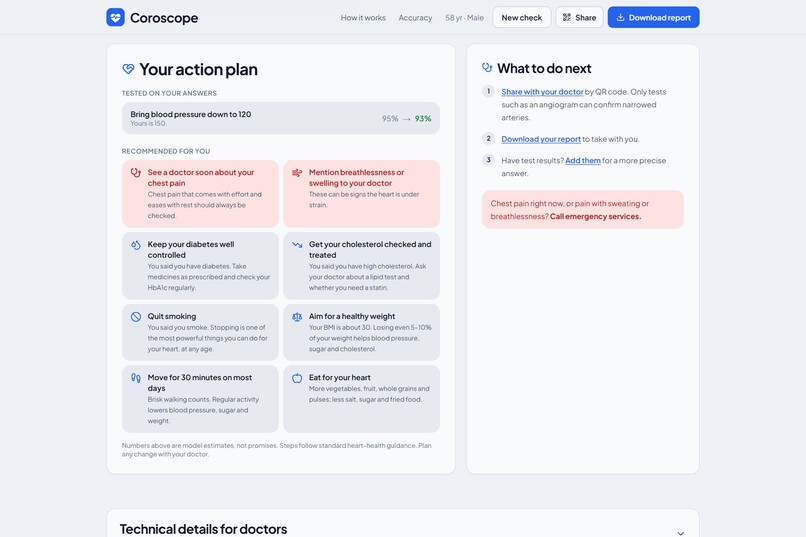Click the TESTED ON YOUR ANSWERS label
Screen dimensions: 806x537
pyautogui.click(x=169, y=93)
